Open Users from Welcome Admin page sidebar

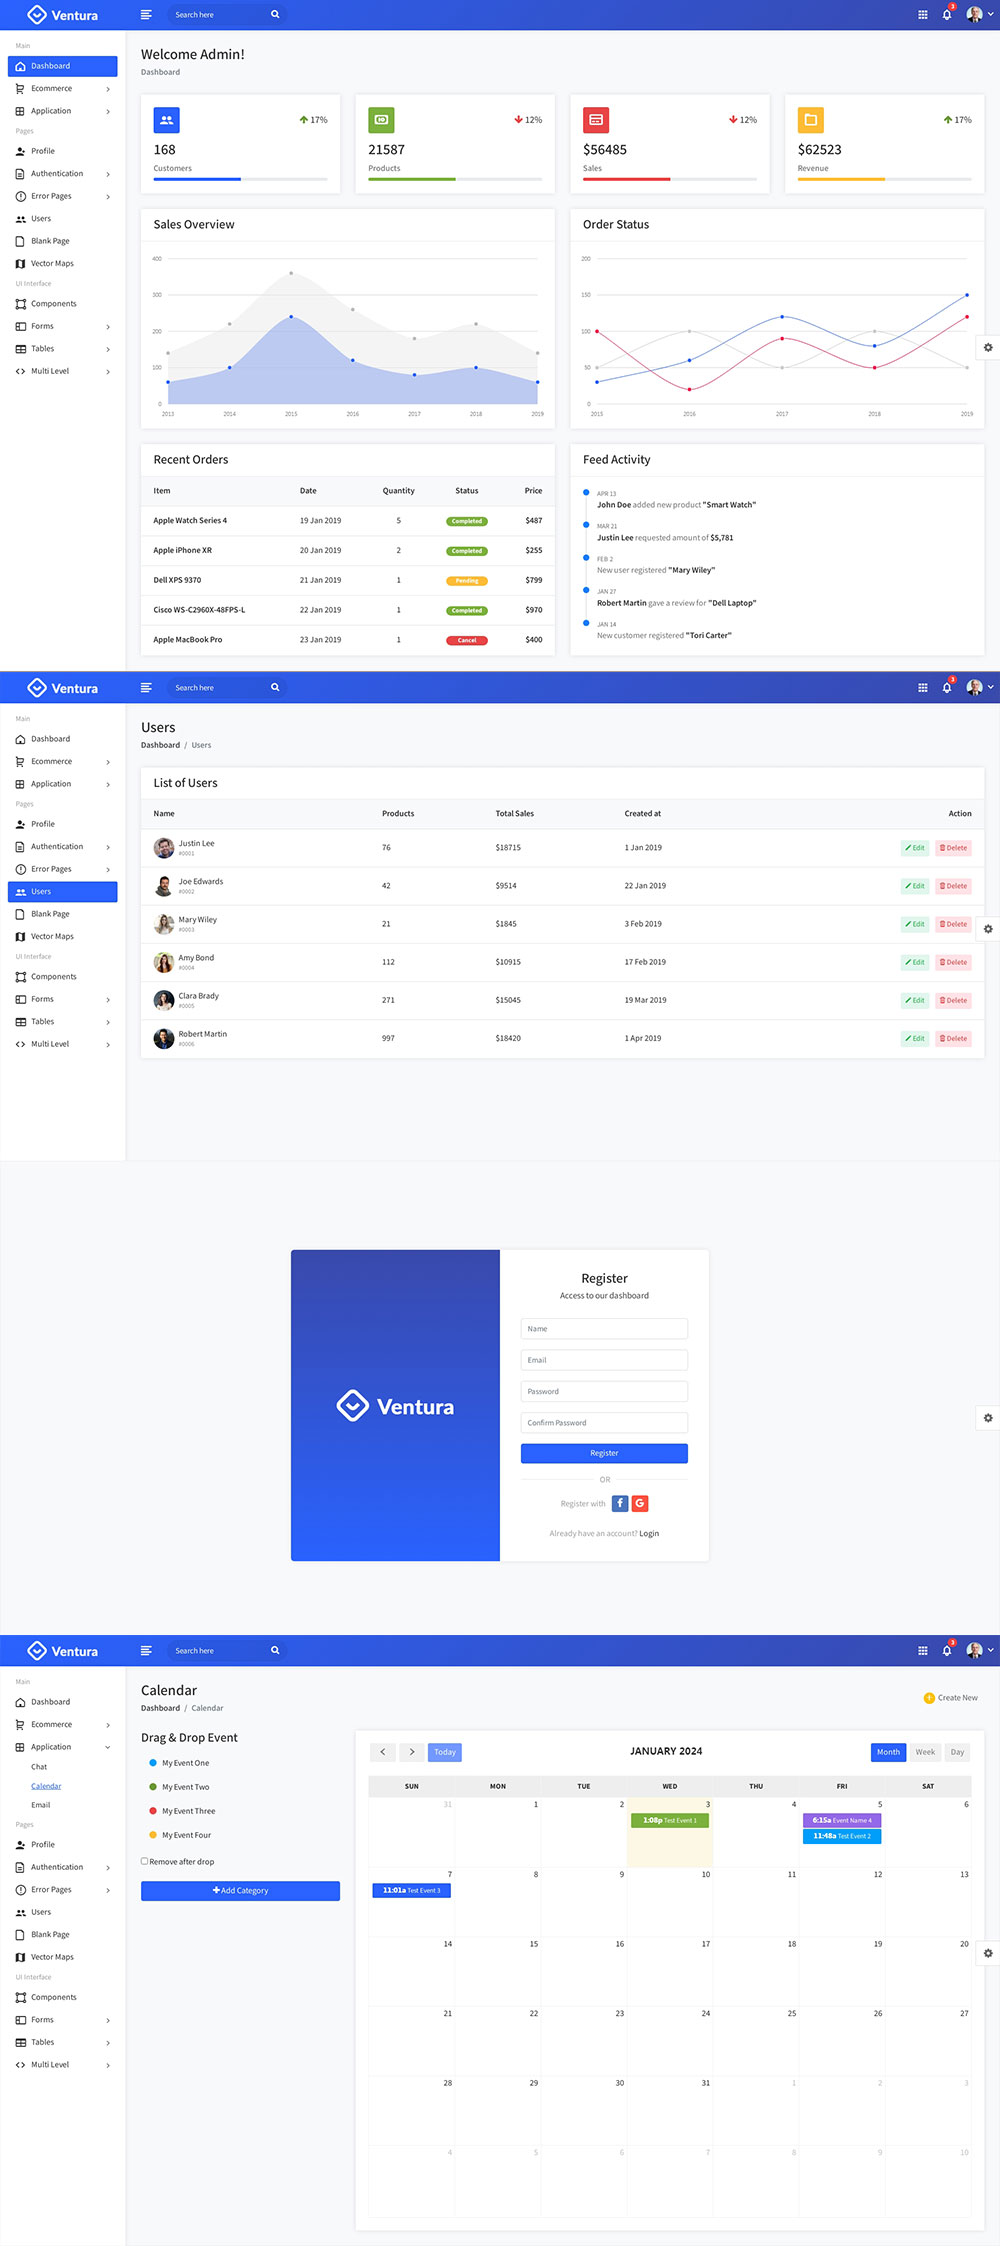tap(40, 219)
